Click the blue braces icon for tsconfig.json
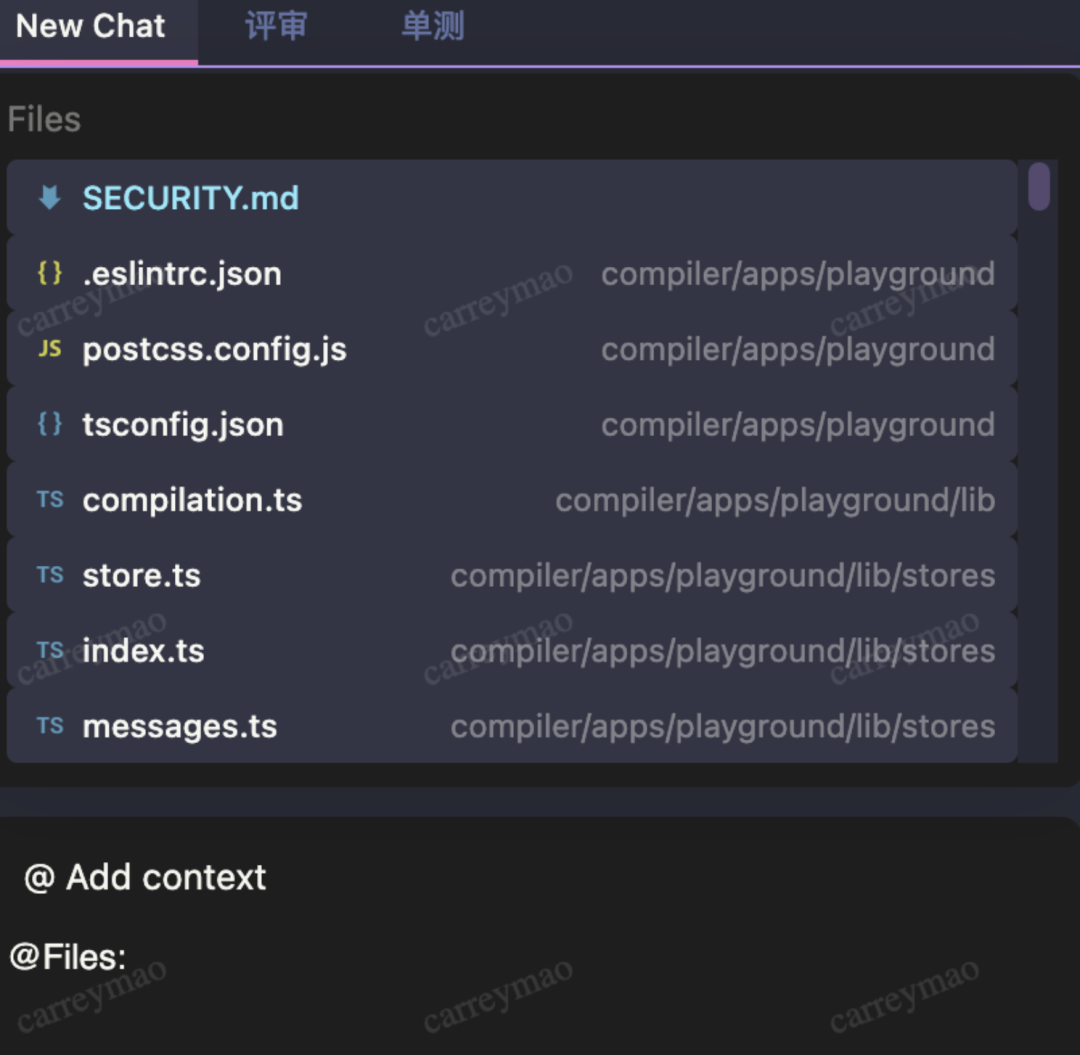The image size is (1080, 1055). click(50, 424)
